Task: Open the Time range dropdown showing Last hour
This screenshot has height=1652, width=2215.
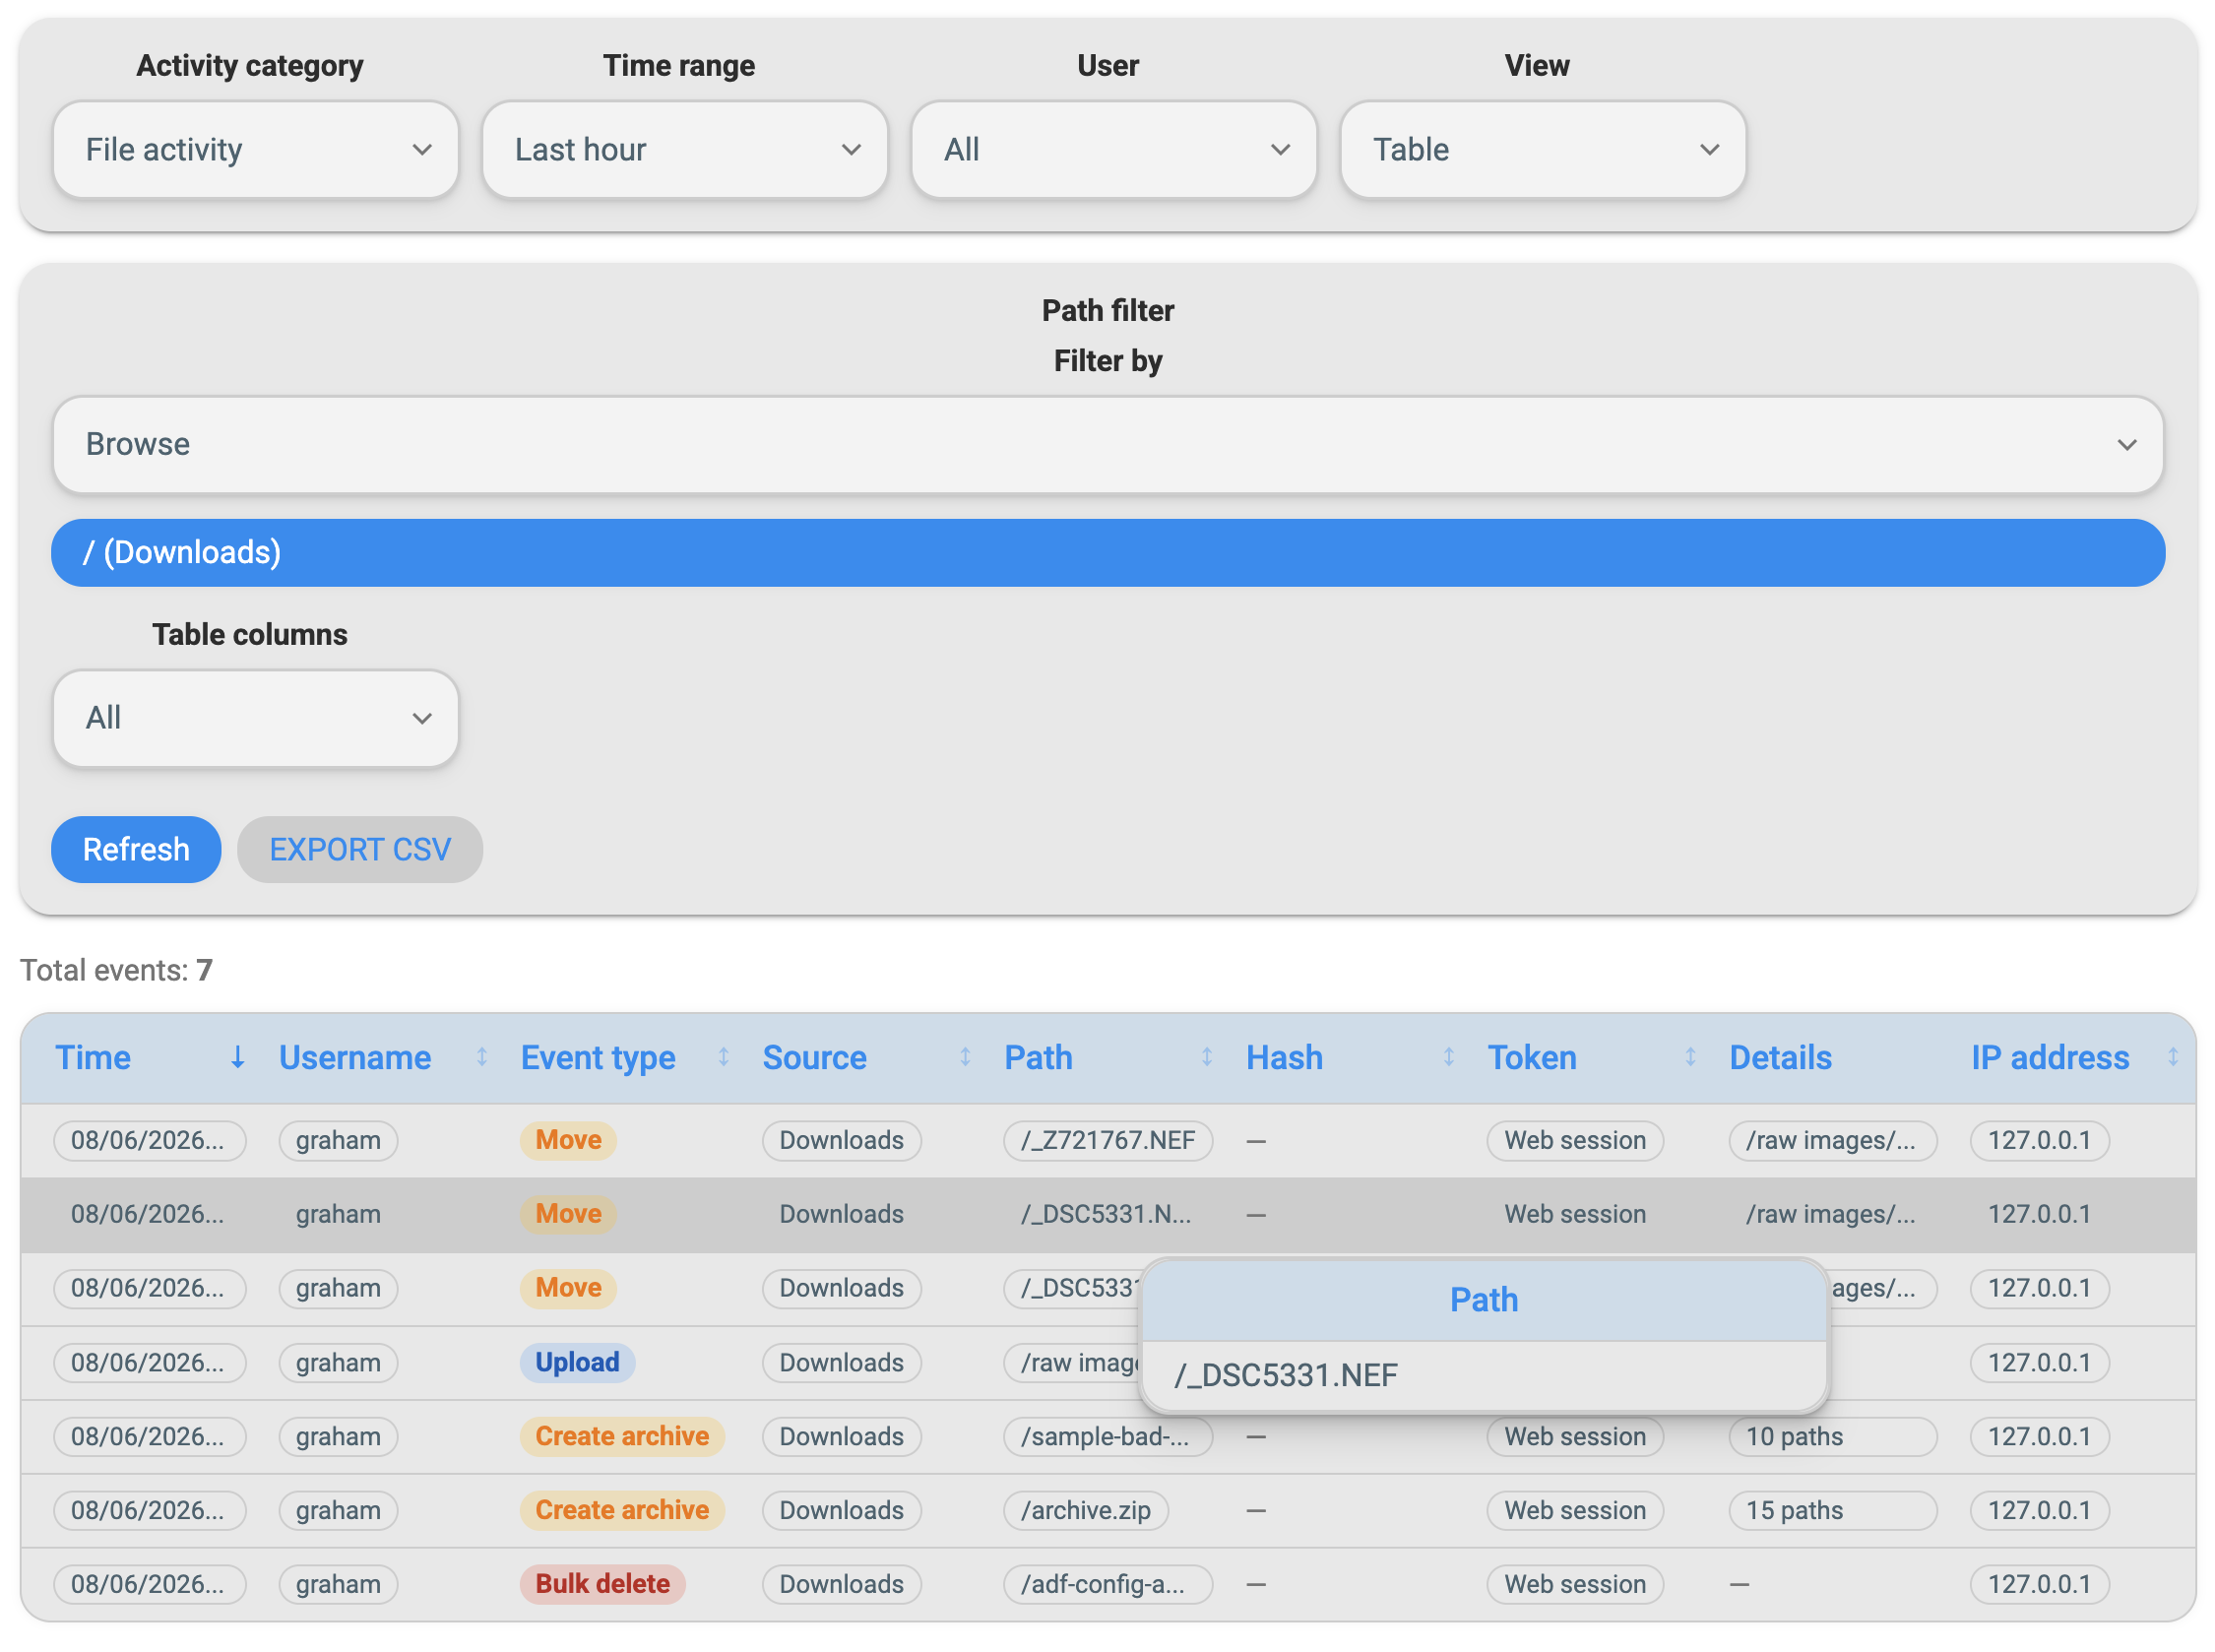Action: [684, 150]
